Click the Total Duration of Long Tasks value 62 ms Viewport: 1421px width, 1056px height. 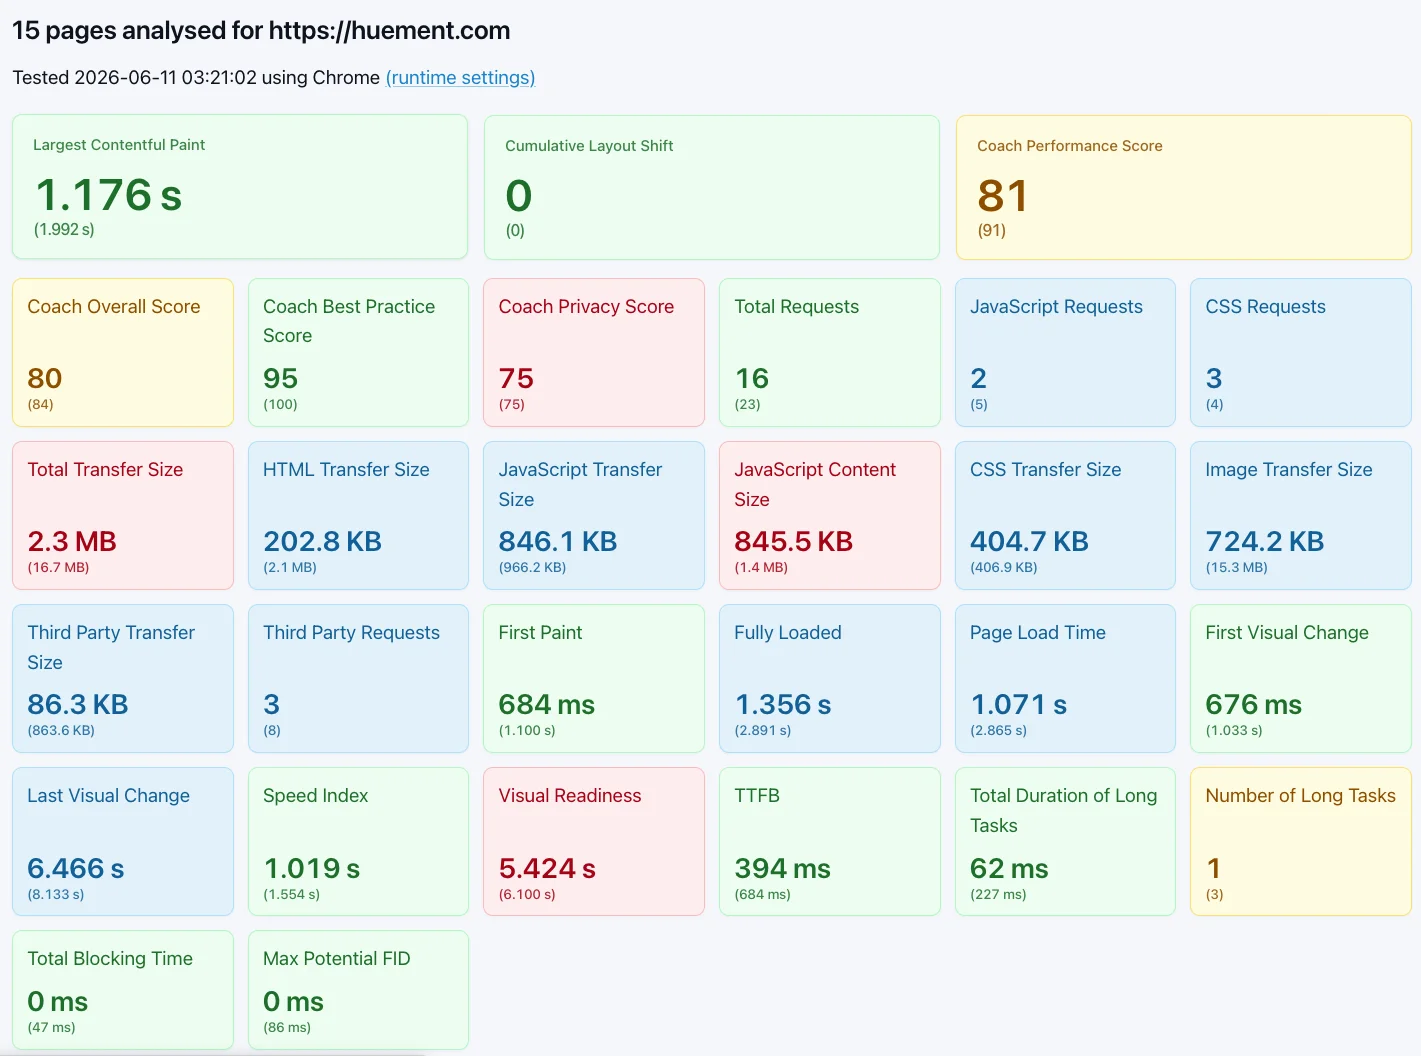point(1009,868)
